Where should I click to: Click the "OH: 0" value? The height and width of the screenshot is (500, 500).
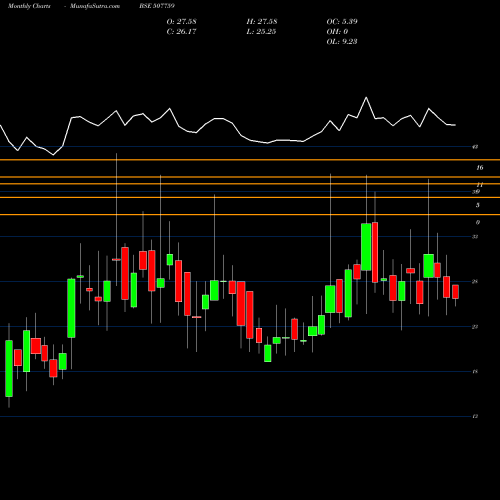coord(337,32)
